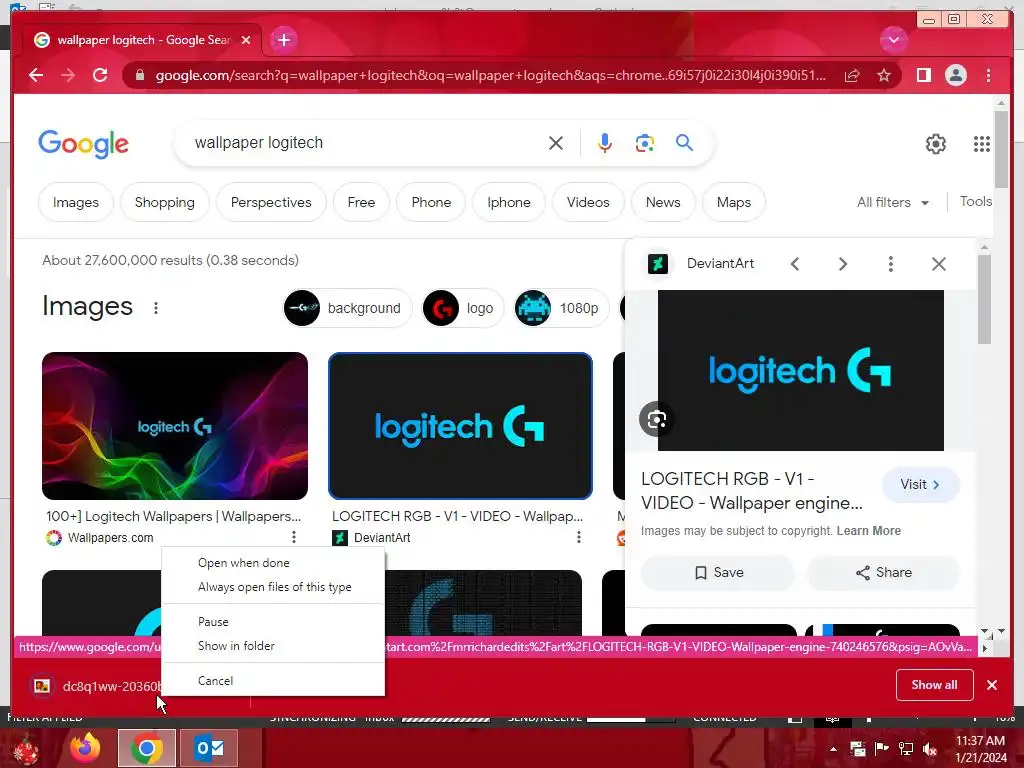The image size is (1024, 768).
Task: Clear the search box with the X
Action: [556, 143]
